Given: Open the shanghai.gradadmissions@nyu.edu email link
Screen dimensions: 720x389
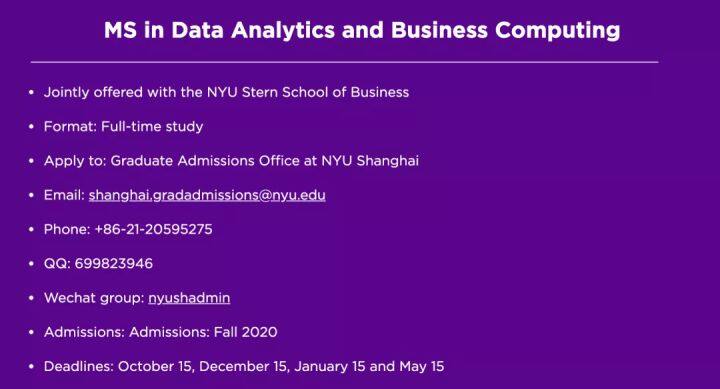Looking at the screenshot, I should coord(207,195).
